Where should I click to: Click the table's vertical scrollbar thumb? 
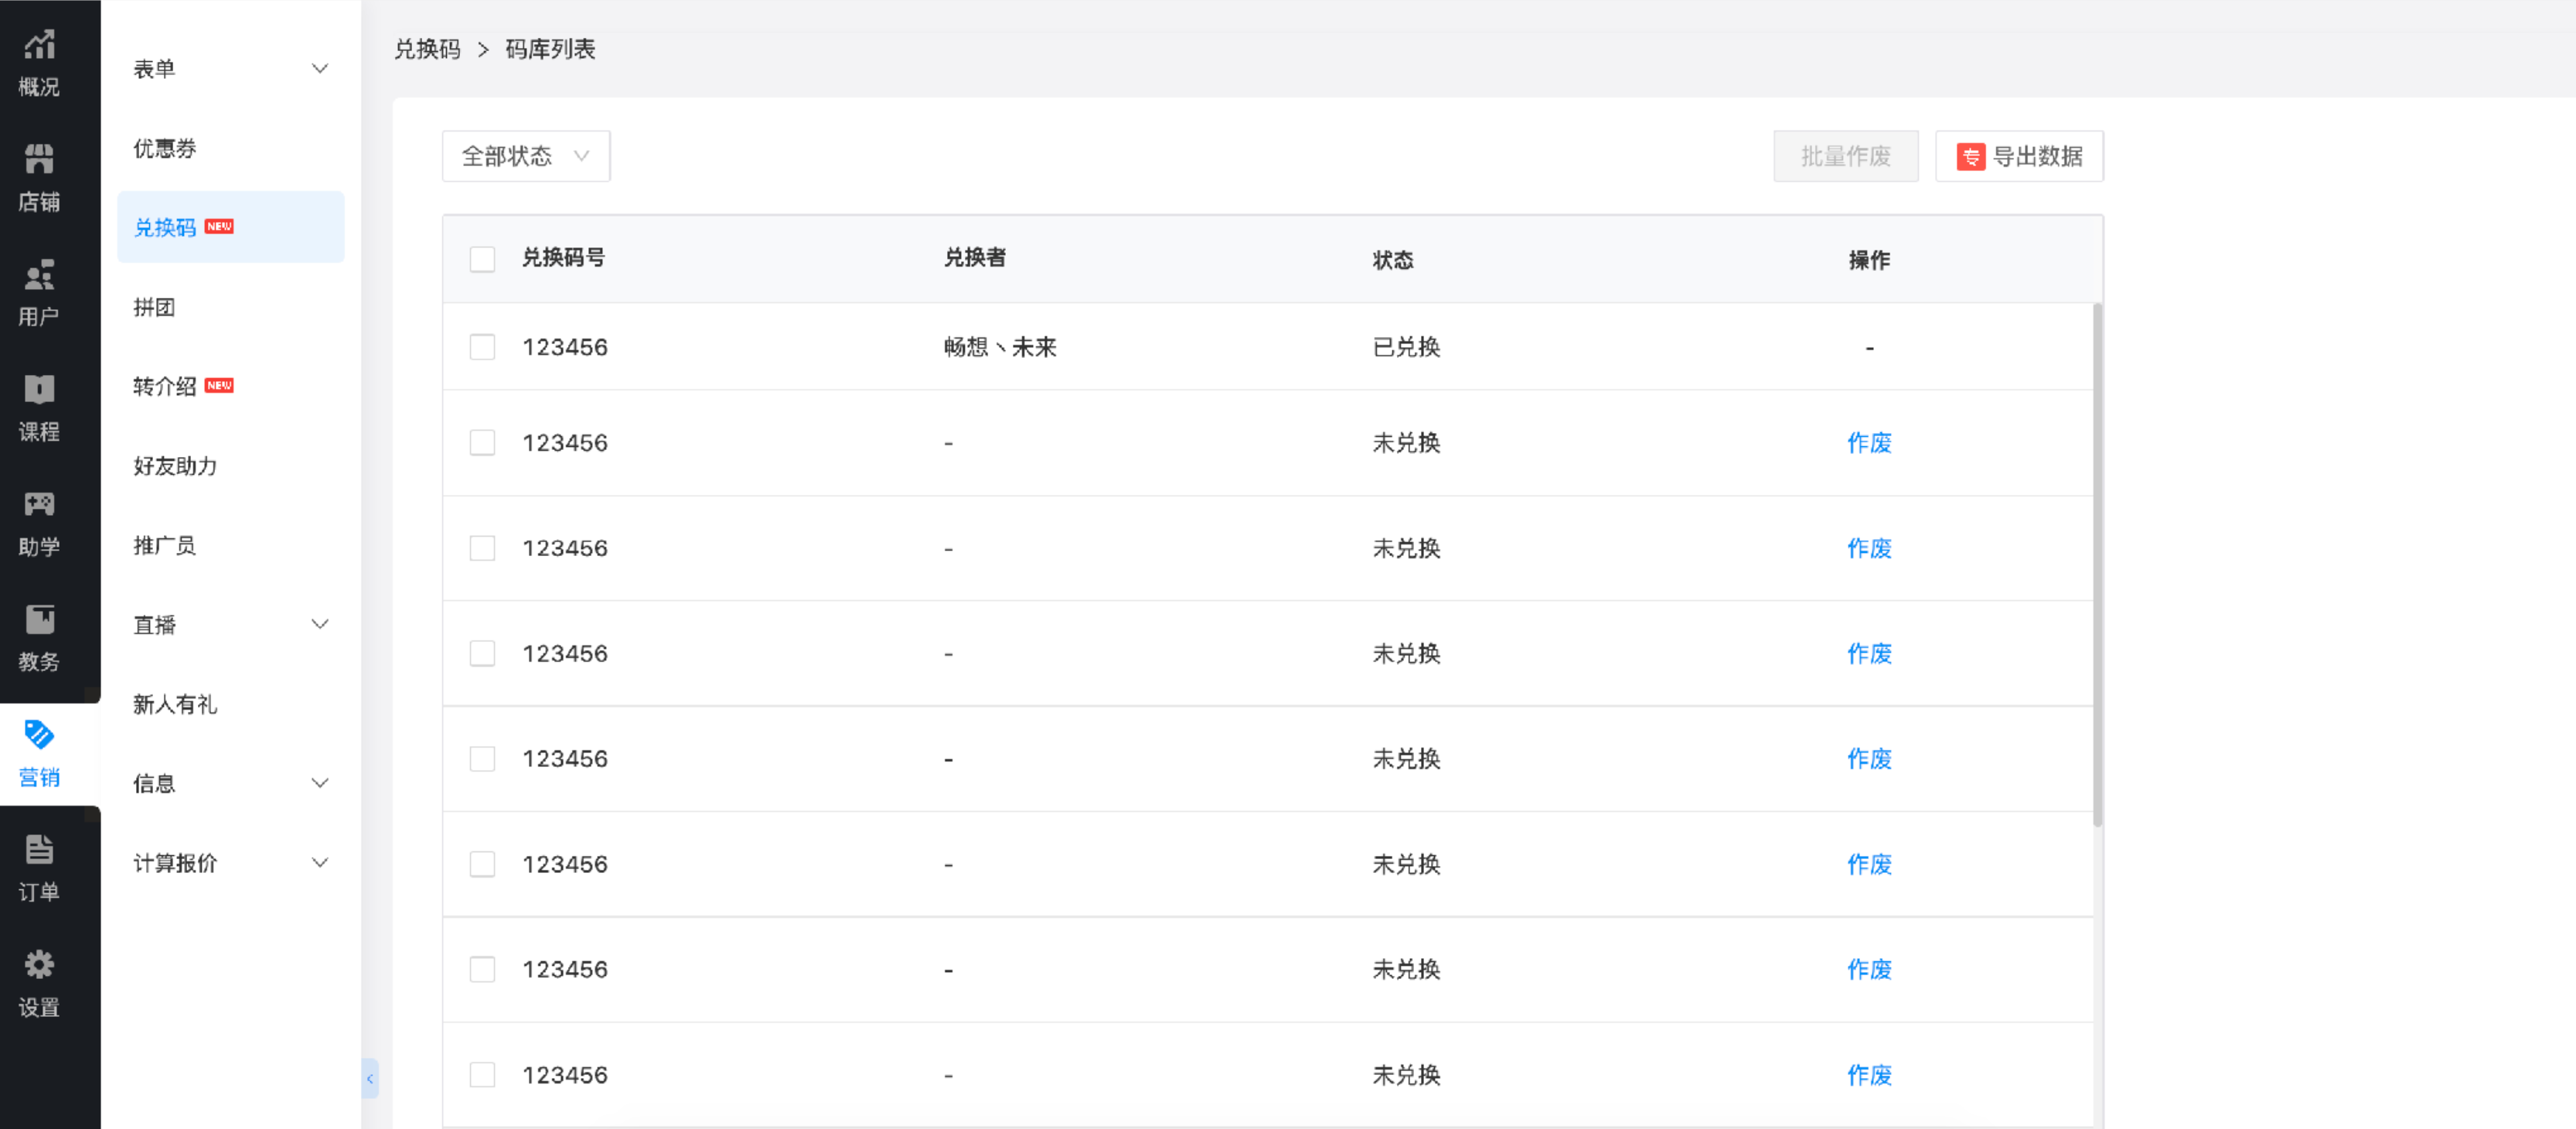pyautogui.click(x=2097, y=565)
